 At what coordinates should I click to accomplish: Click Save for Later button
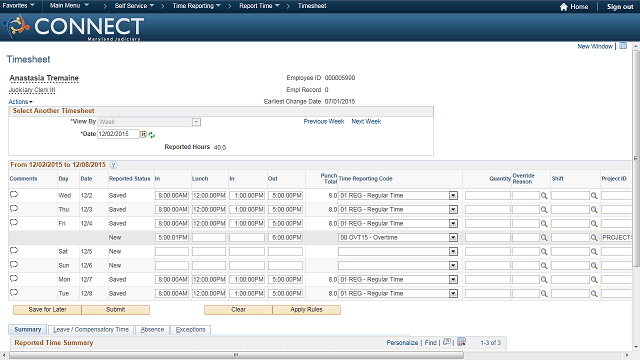[x=47, y=310]
